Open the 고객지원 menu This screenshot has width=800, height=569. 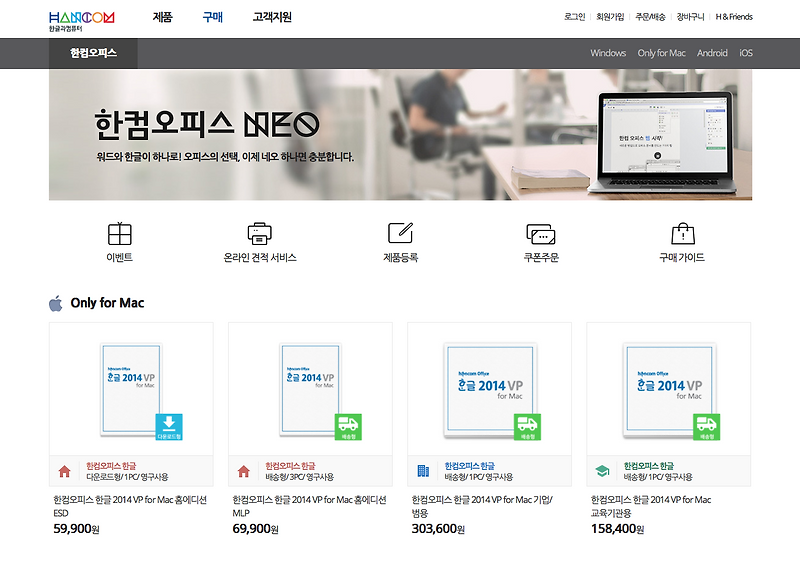(x=272, y=17)
